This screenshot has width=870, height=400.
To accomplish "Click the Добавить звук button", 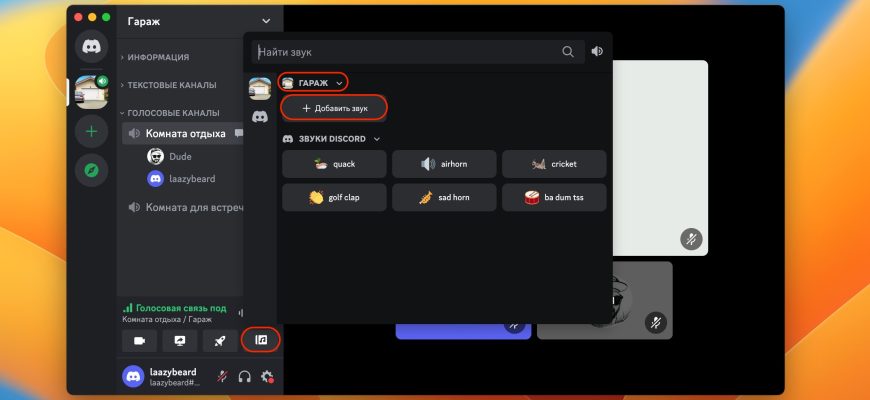I will coord(334,107).
